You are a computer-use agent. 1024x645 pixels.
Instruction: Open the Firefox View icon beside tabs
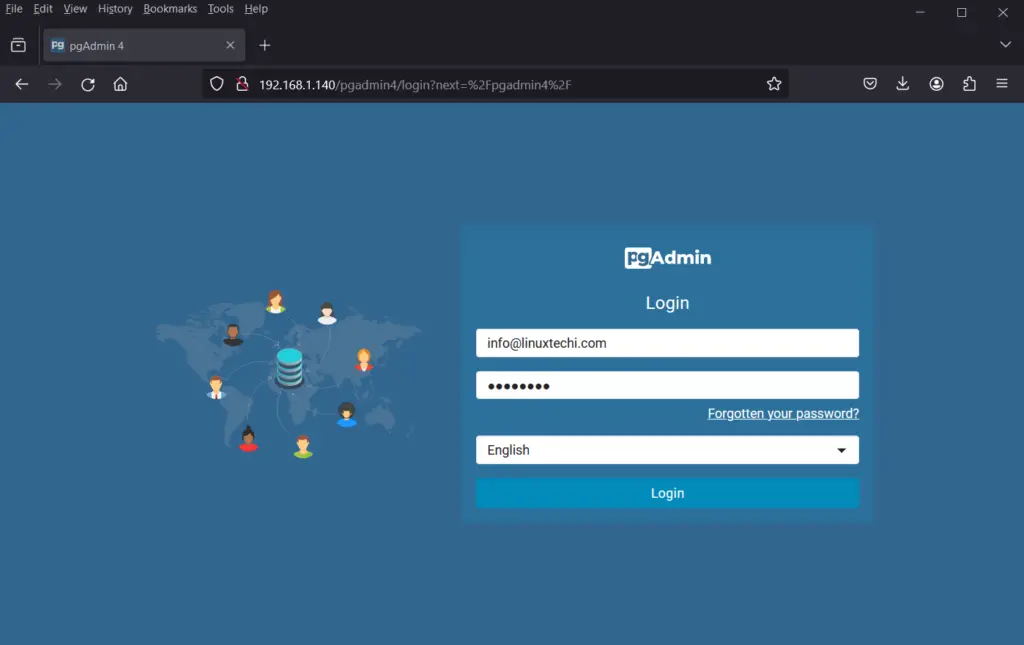pos(18,45)
